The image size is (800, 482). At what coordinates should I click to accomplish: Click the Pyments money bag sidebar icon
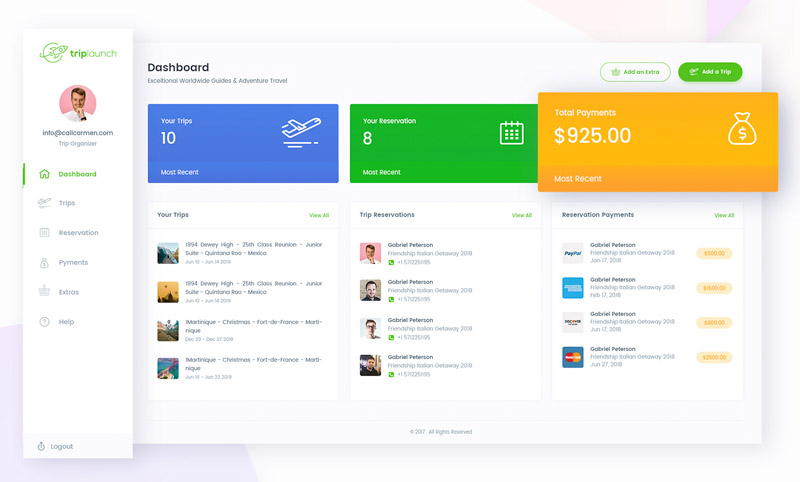[44, 263]
